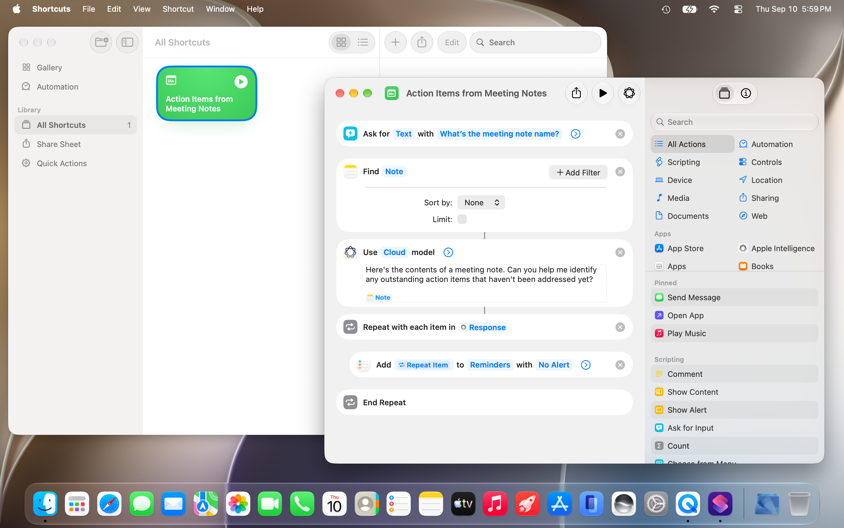Create new folder in main window toolbar
The image size is (844, 528).
101,42
